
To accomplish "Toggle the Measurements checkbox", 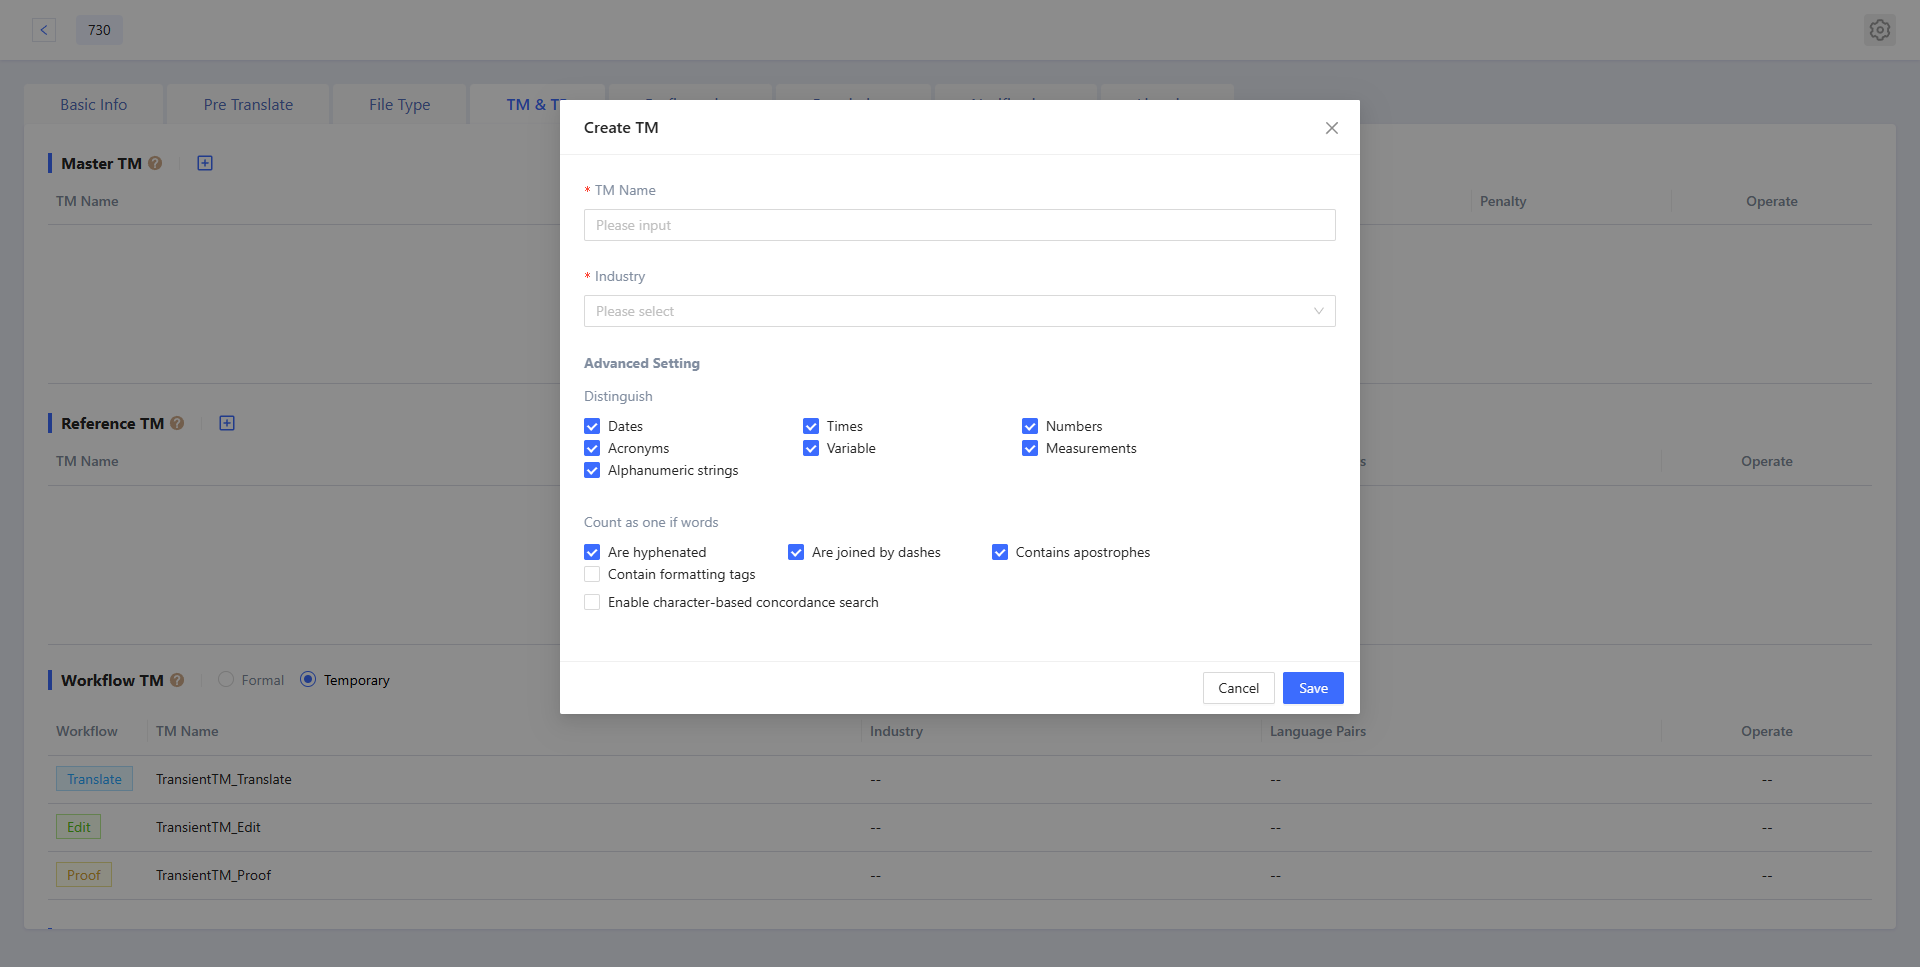I will (x=1030, y=448).
